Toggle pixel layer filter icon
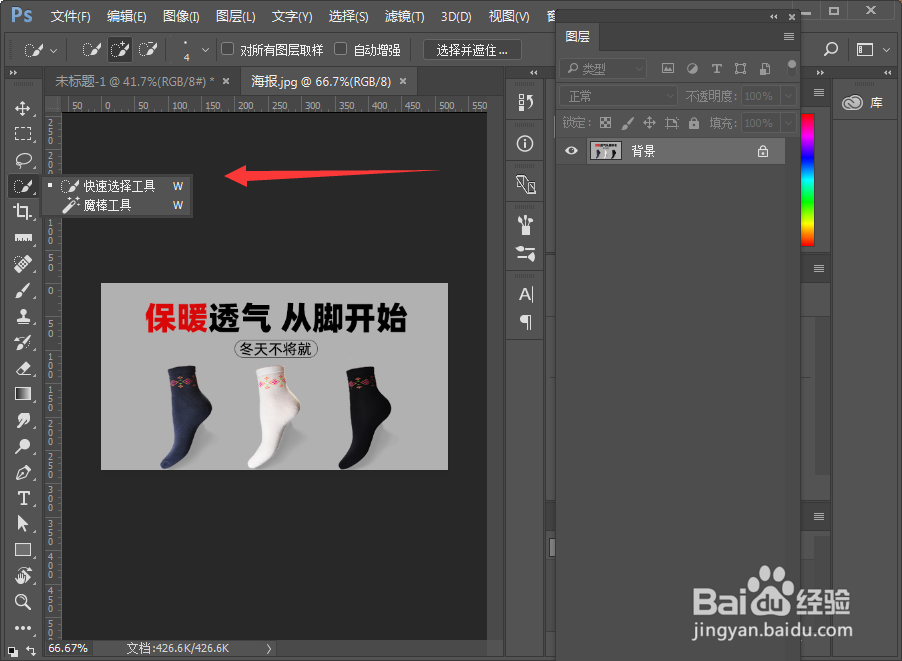The width and height of the screenshot is (902, 661). [668, 68]
